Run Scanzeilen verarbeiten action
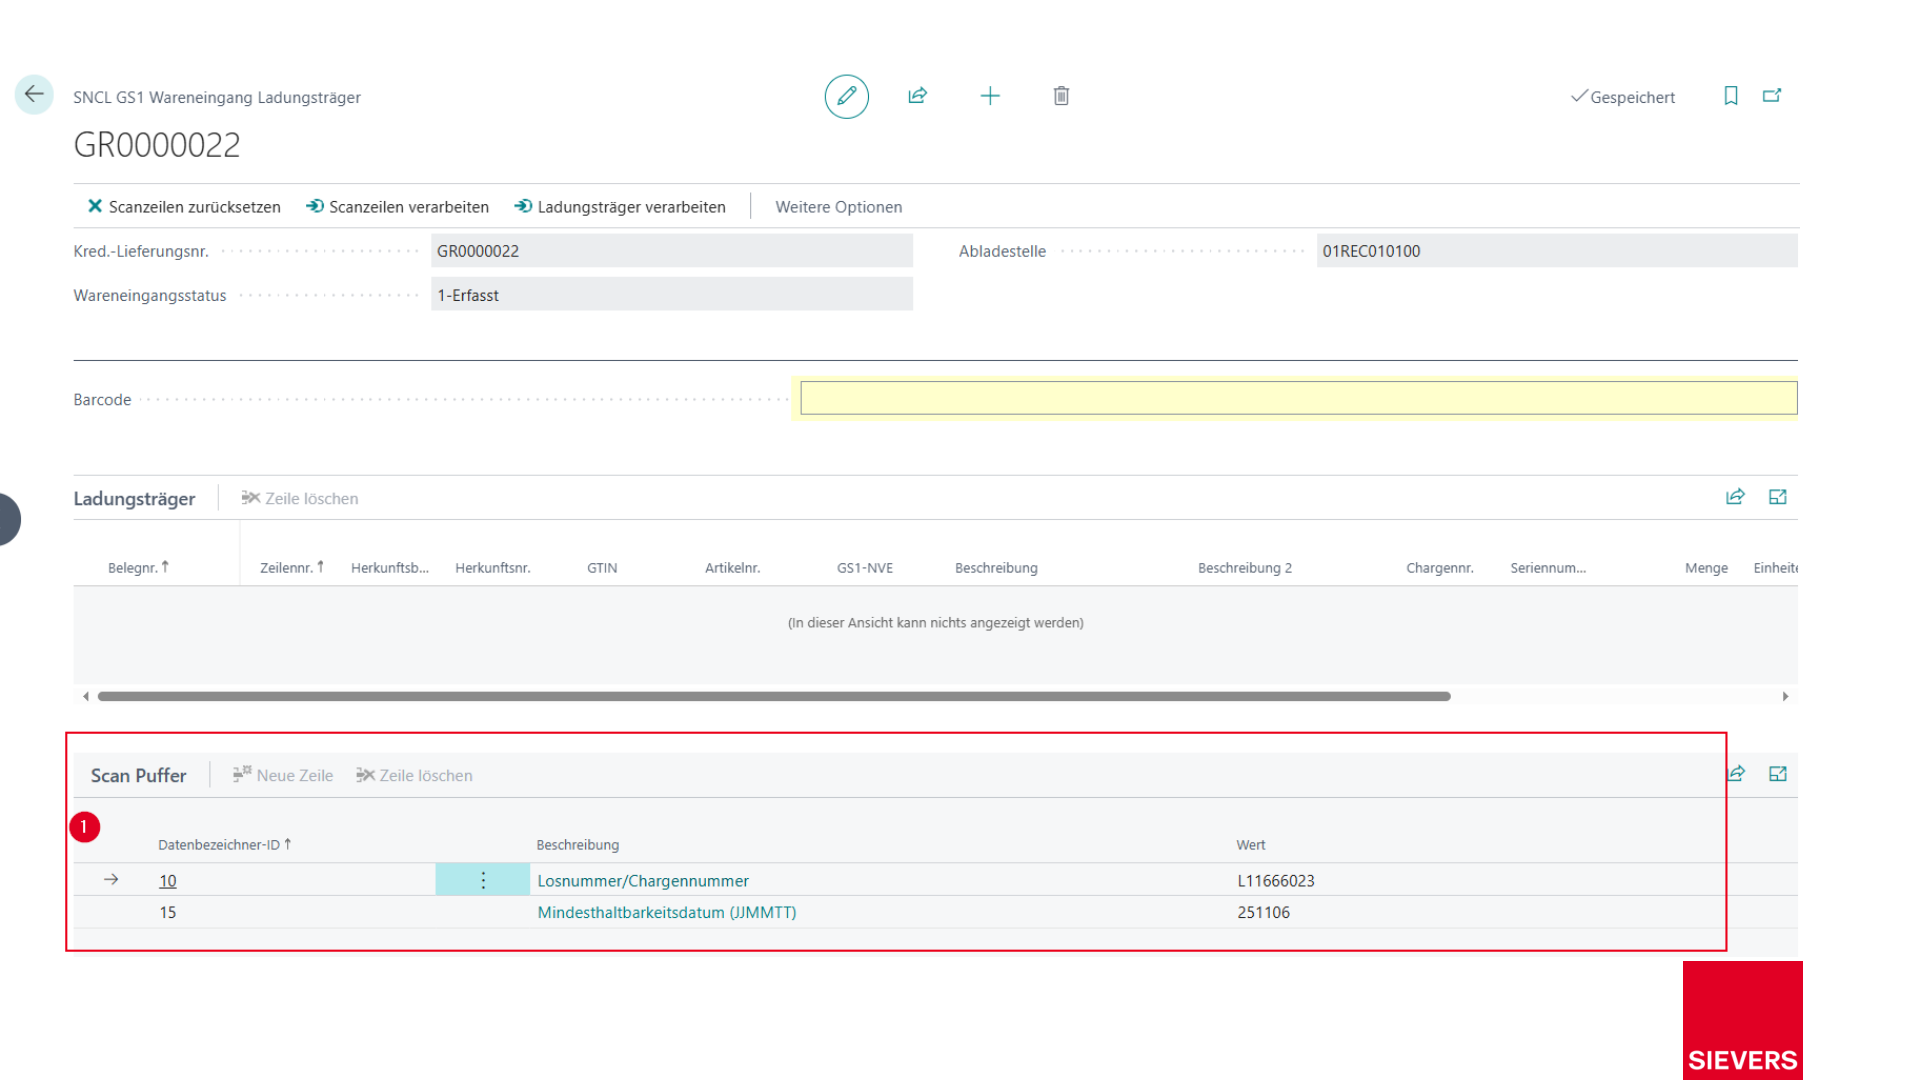 (398, 207)
